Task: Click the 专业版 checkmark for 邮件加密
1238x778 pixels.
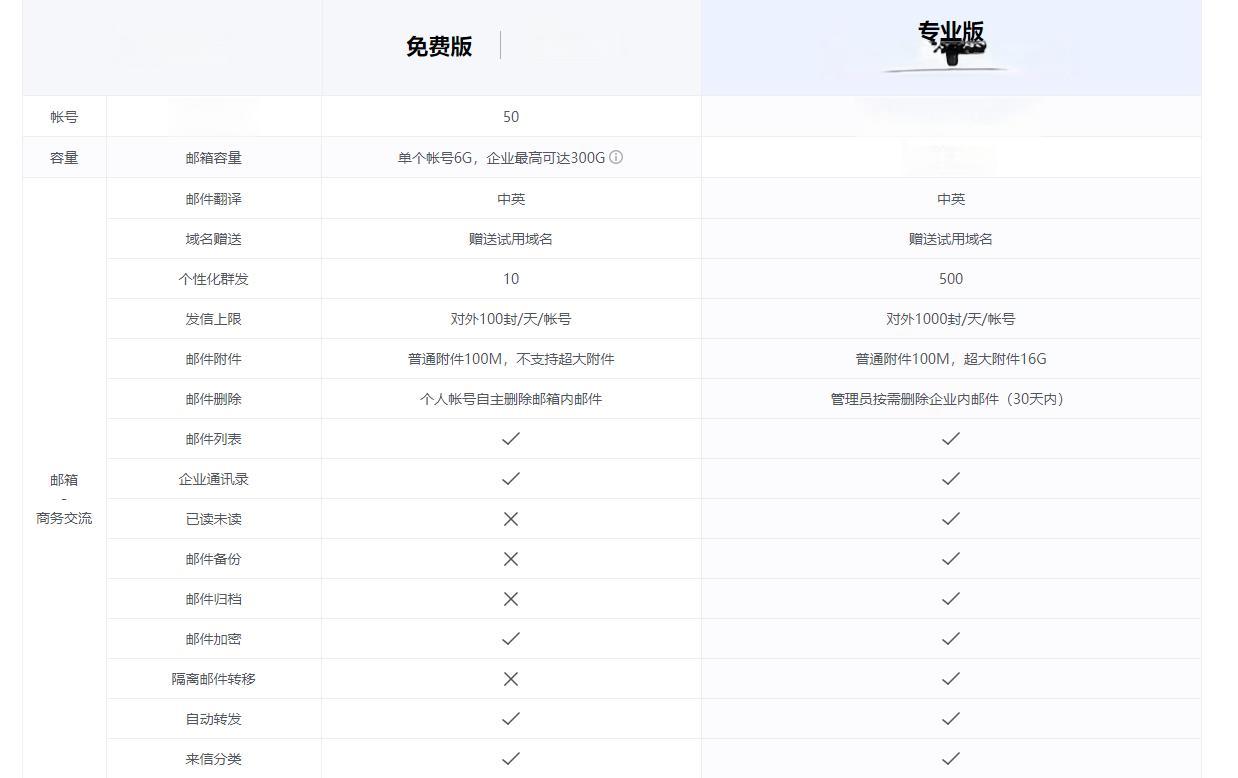Action: click(951, 639)
